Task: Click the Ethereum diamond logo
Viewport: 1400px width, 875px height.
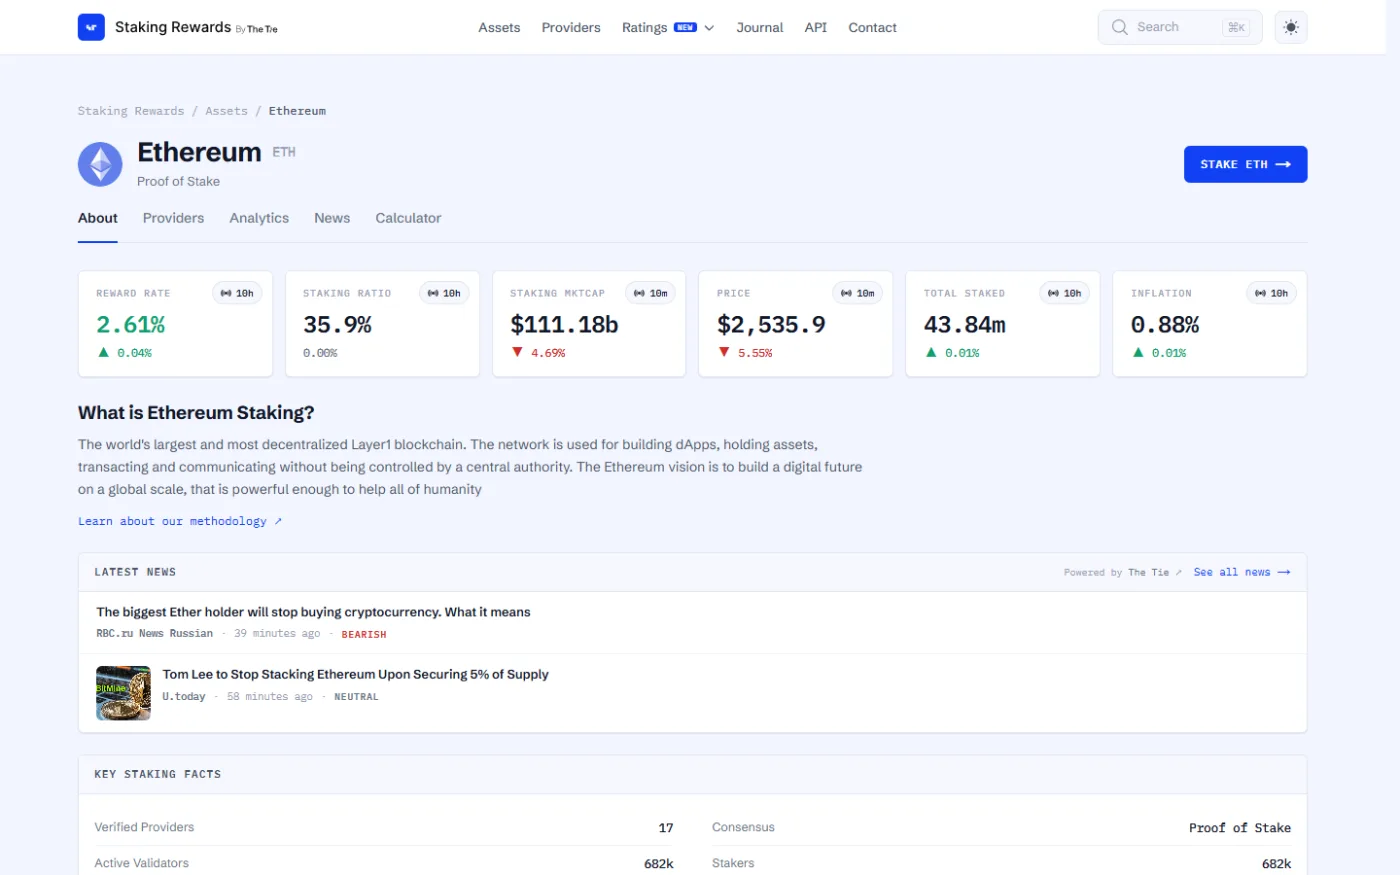Action: point(100,164)
